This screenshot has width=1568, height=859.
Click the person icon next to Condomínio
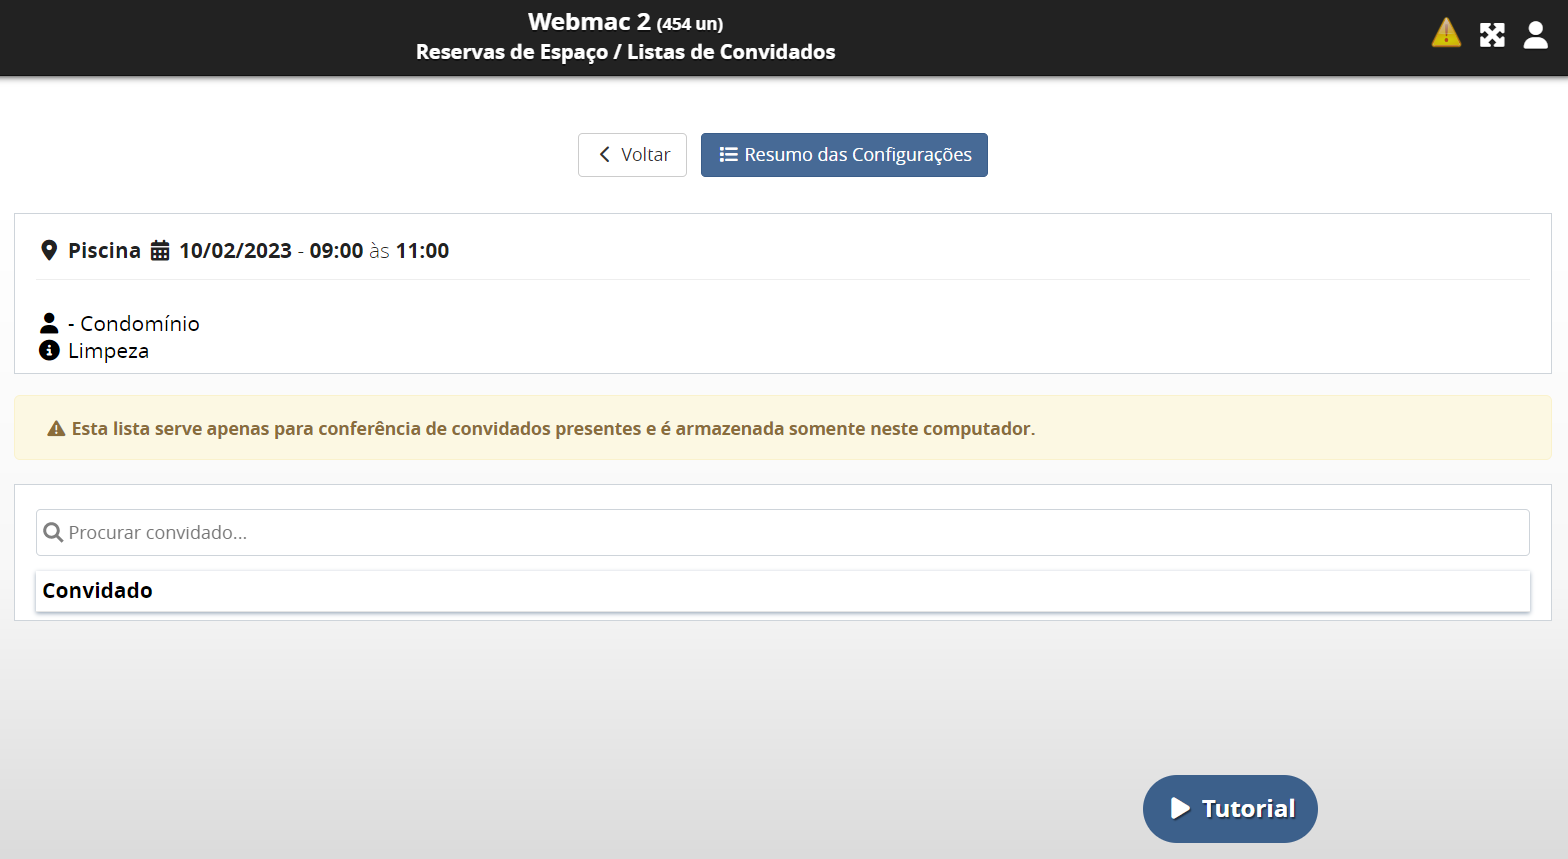(49, 323)
